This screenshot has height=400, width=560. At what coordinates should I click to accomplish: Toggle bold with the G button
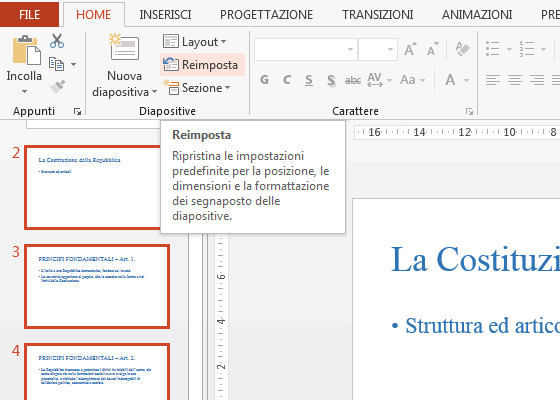(264, 80)
